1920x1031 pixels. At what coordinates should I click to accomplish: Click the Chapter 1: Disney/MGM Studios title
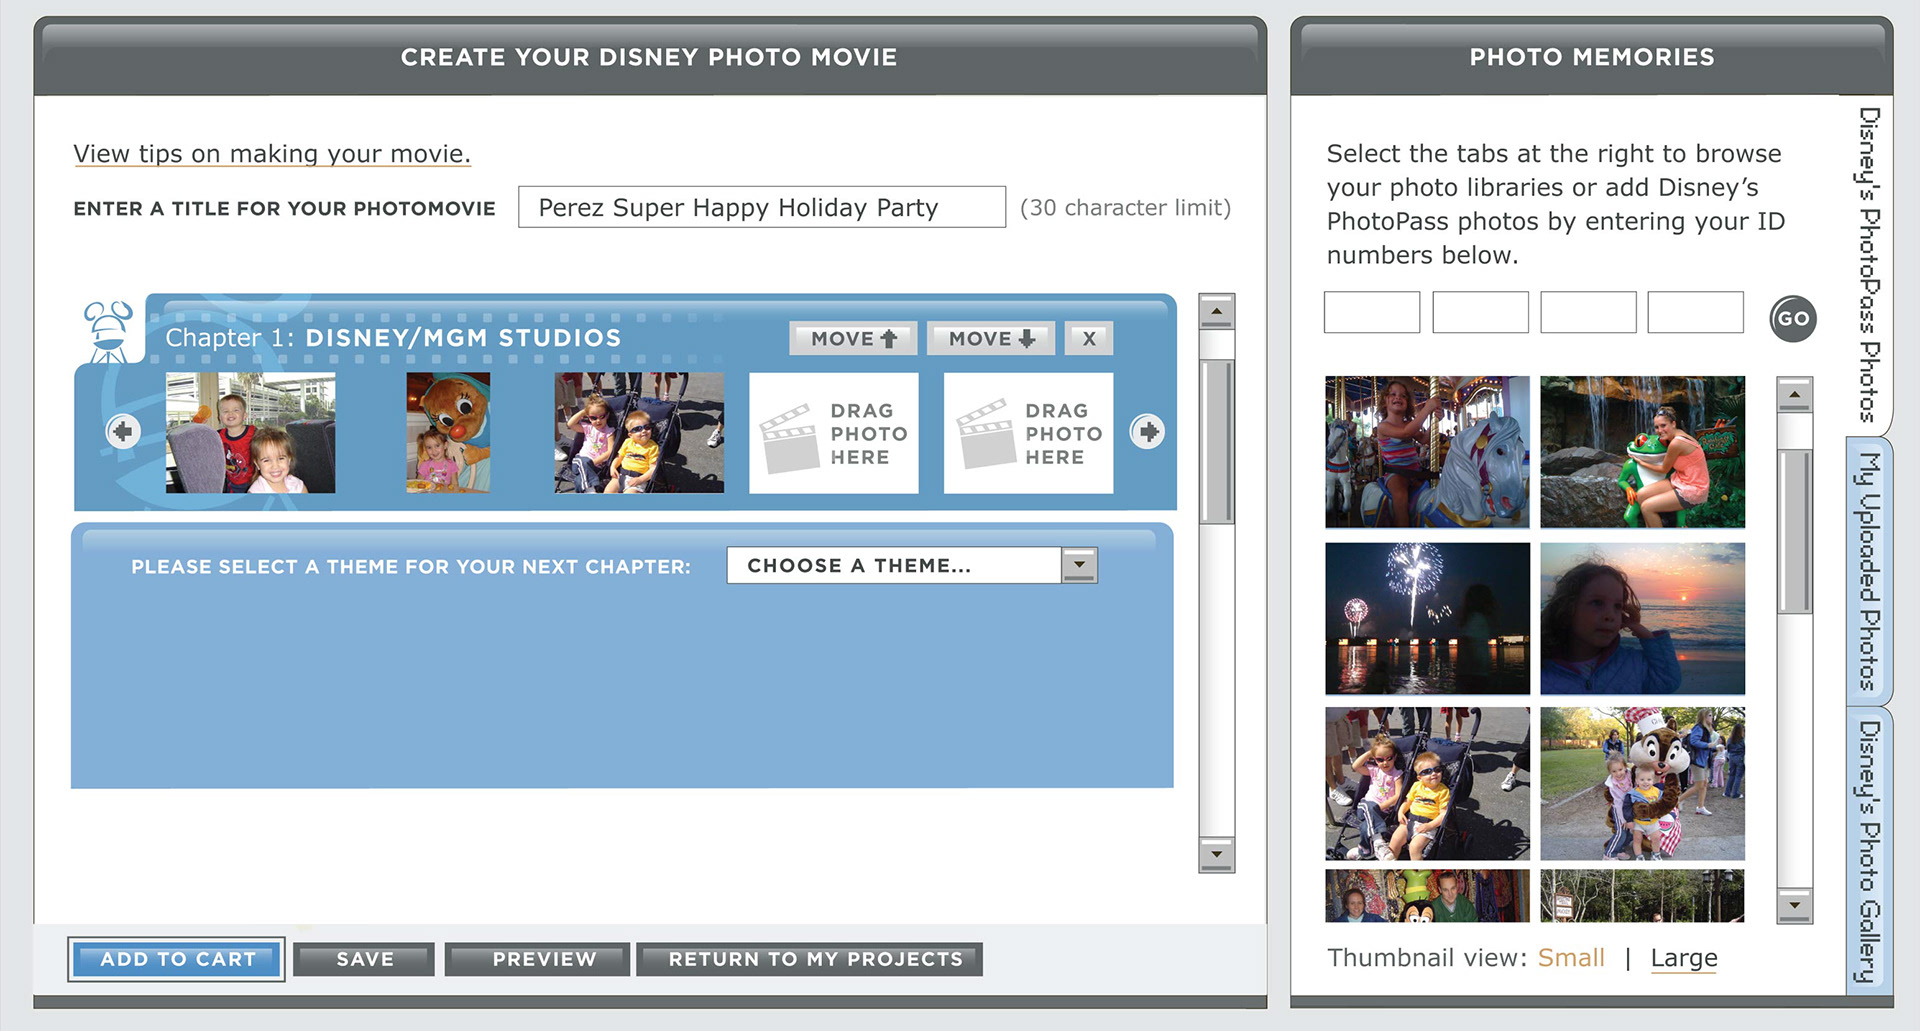coord(393,338)
